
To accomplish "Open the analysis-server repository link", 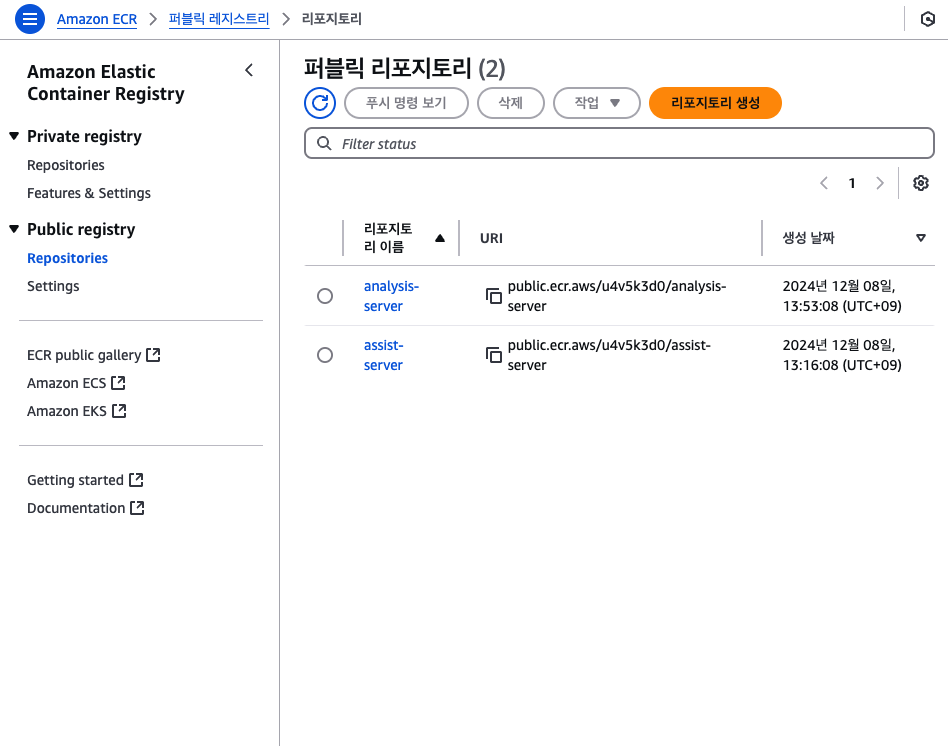I will click(391, 296).
